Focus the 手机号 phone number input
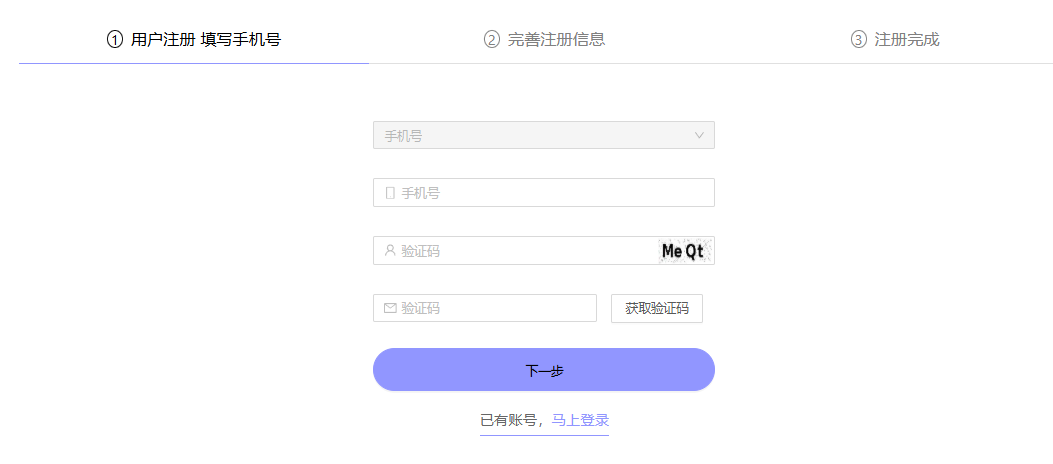Screen dimensions: 1053x464 pos(543,193)
